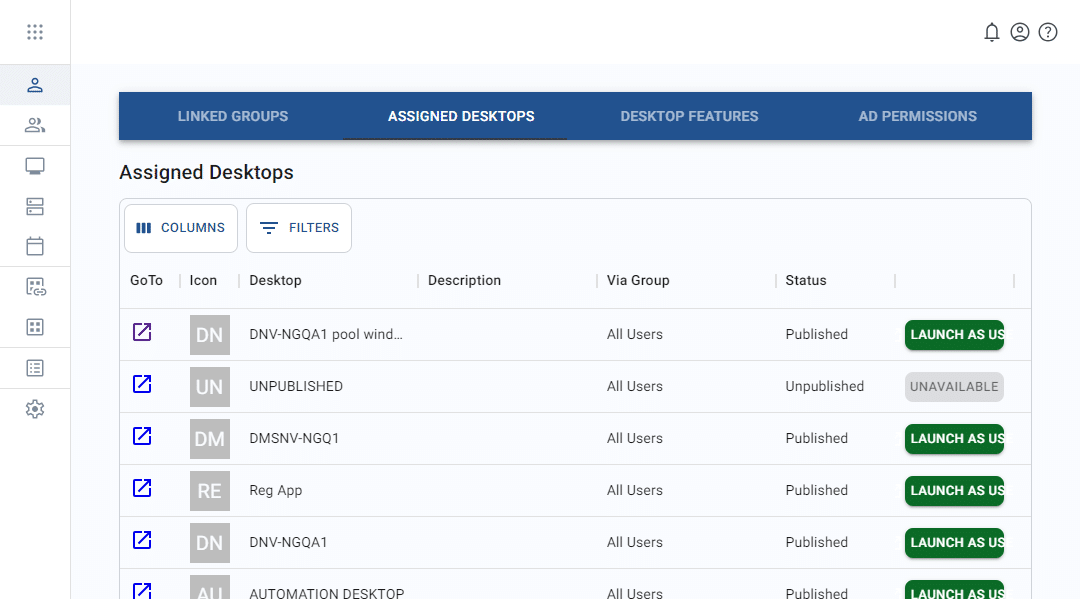Open the Settings gear in the sidebar
Viewport: 1080px width, 599px height.
point(35,408)
